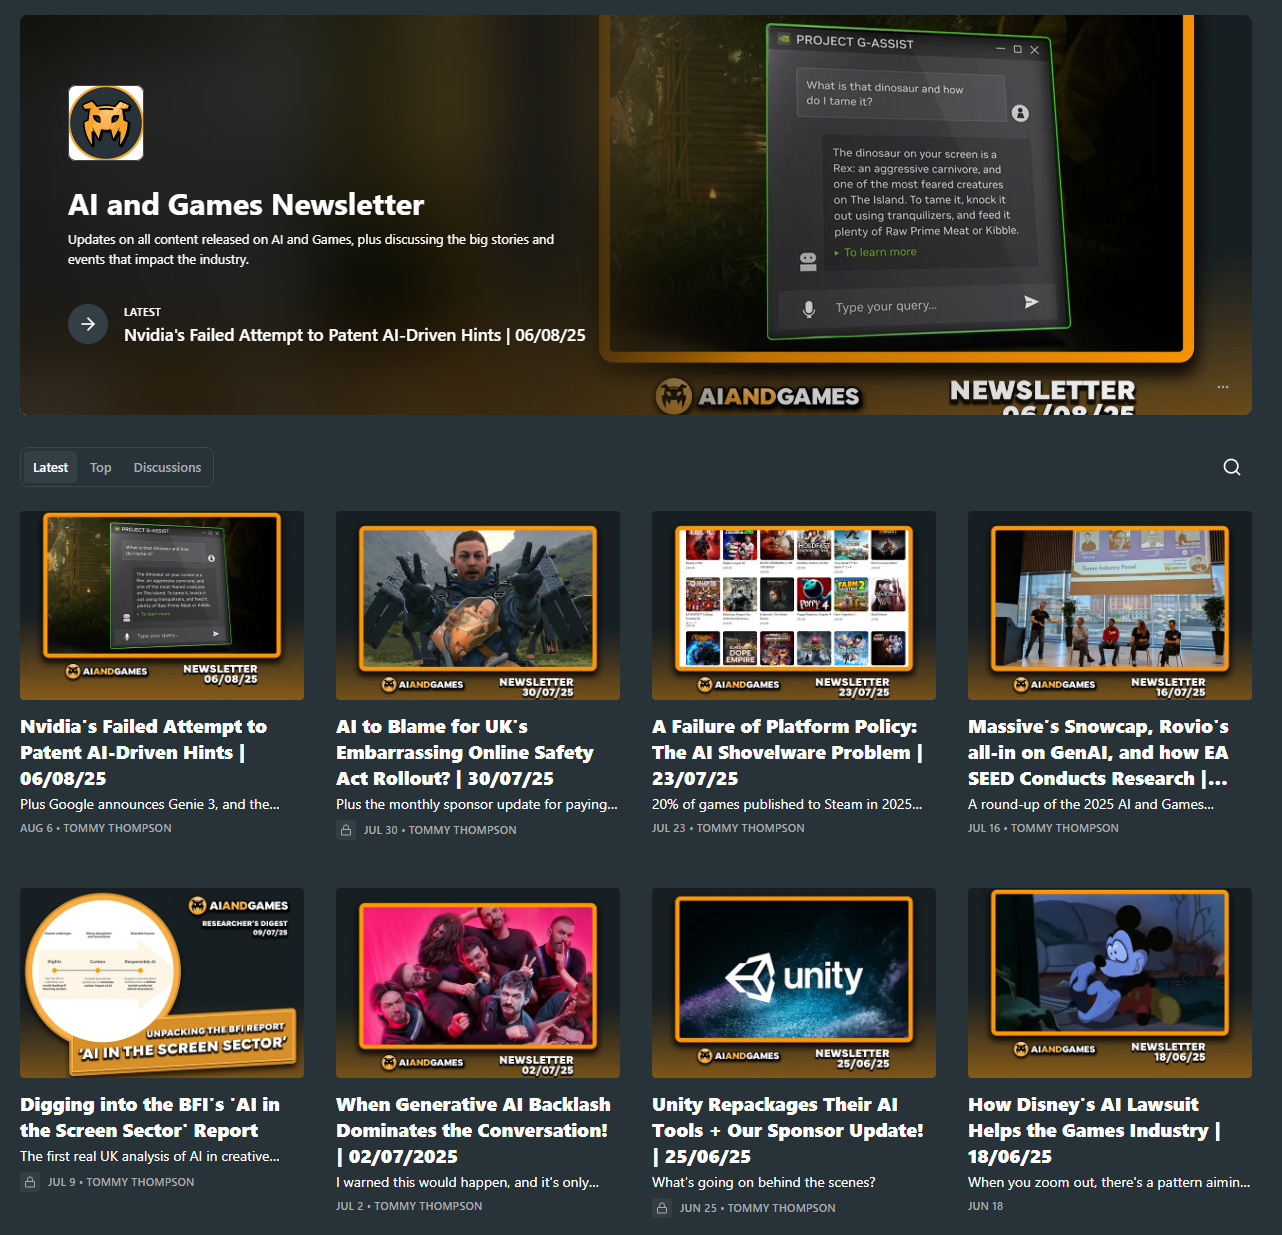
Task: Open 'How Disney's AI Lawsuit' post title
Action: coord(1095,1130)
